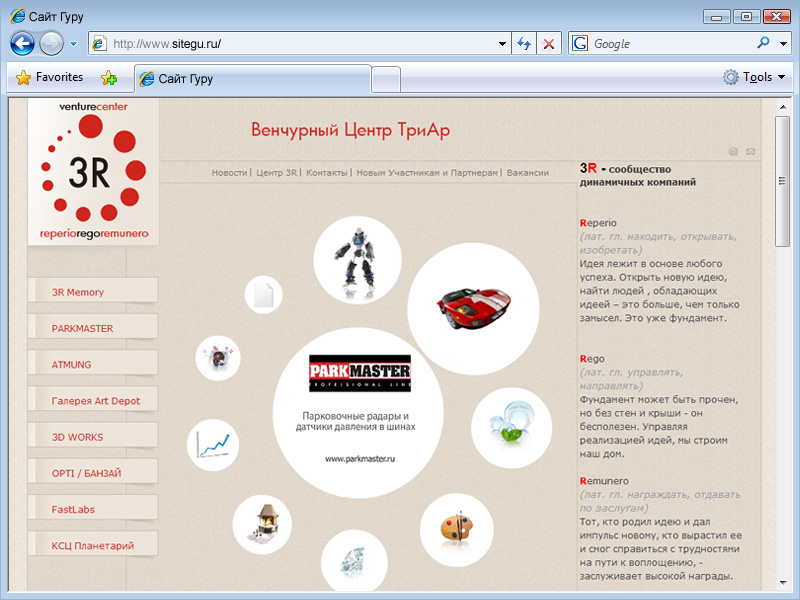Image resolution: width=800 pixels, height=600 pixels.
Task: Click the blank document circle icon
Action: [x=263, y=295]
